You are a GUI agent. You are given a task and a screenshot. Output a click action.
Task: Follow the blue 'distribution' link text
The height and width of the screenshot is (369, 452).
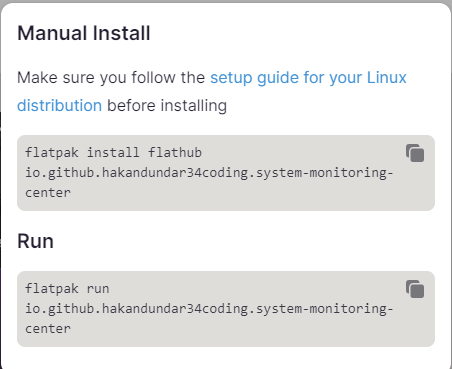coord(59,105)
